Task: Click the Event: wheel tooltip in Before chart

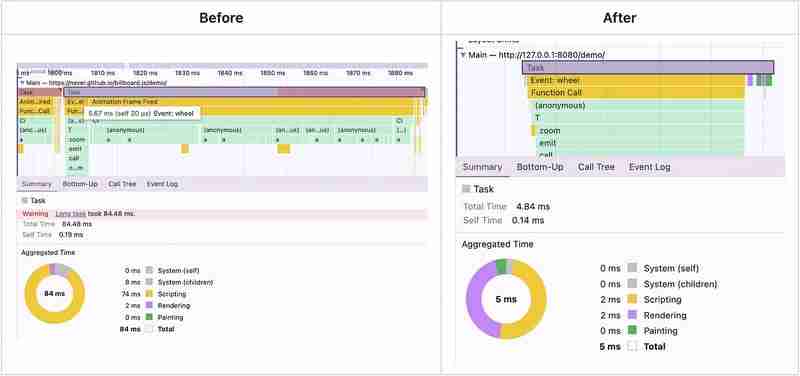Action: pyautogui.click(x=141, y=113)
